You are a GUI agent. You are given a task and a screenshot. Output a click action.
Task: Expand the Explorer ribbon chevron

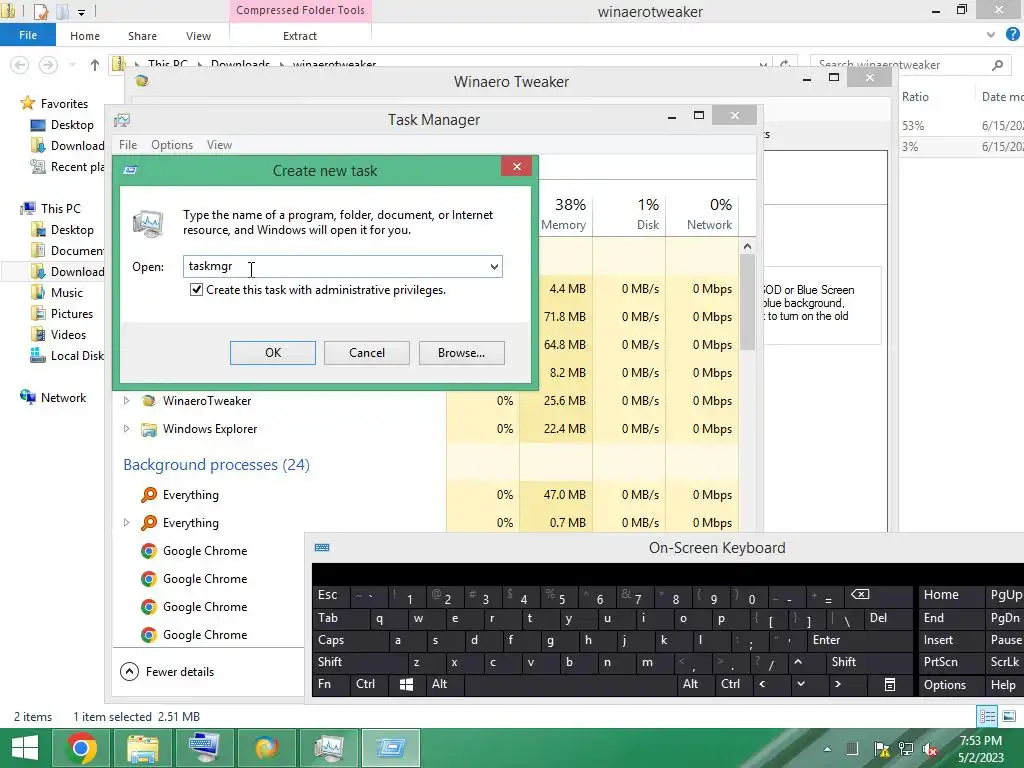point(991,35)
